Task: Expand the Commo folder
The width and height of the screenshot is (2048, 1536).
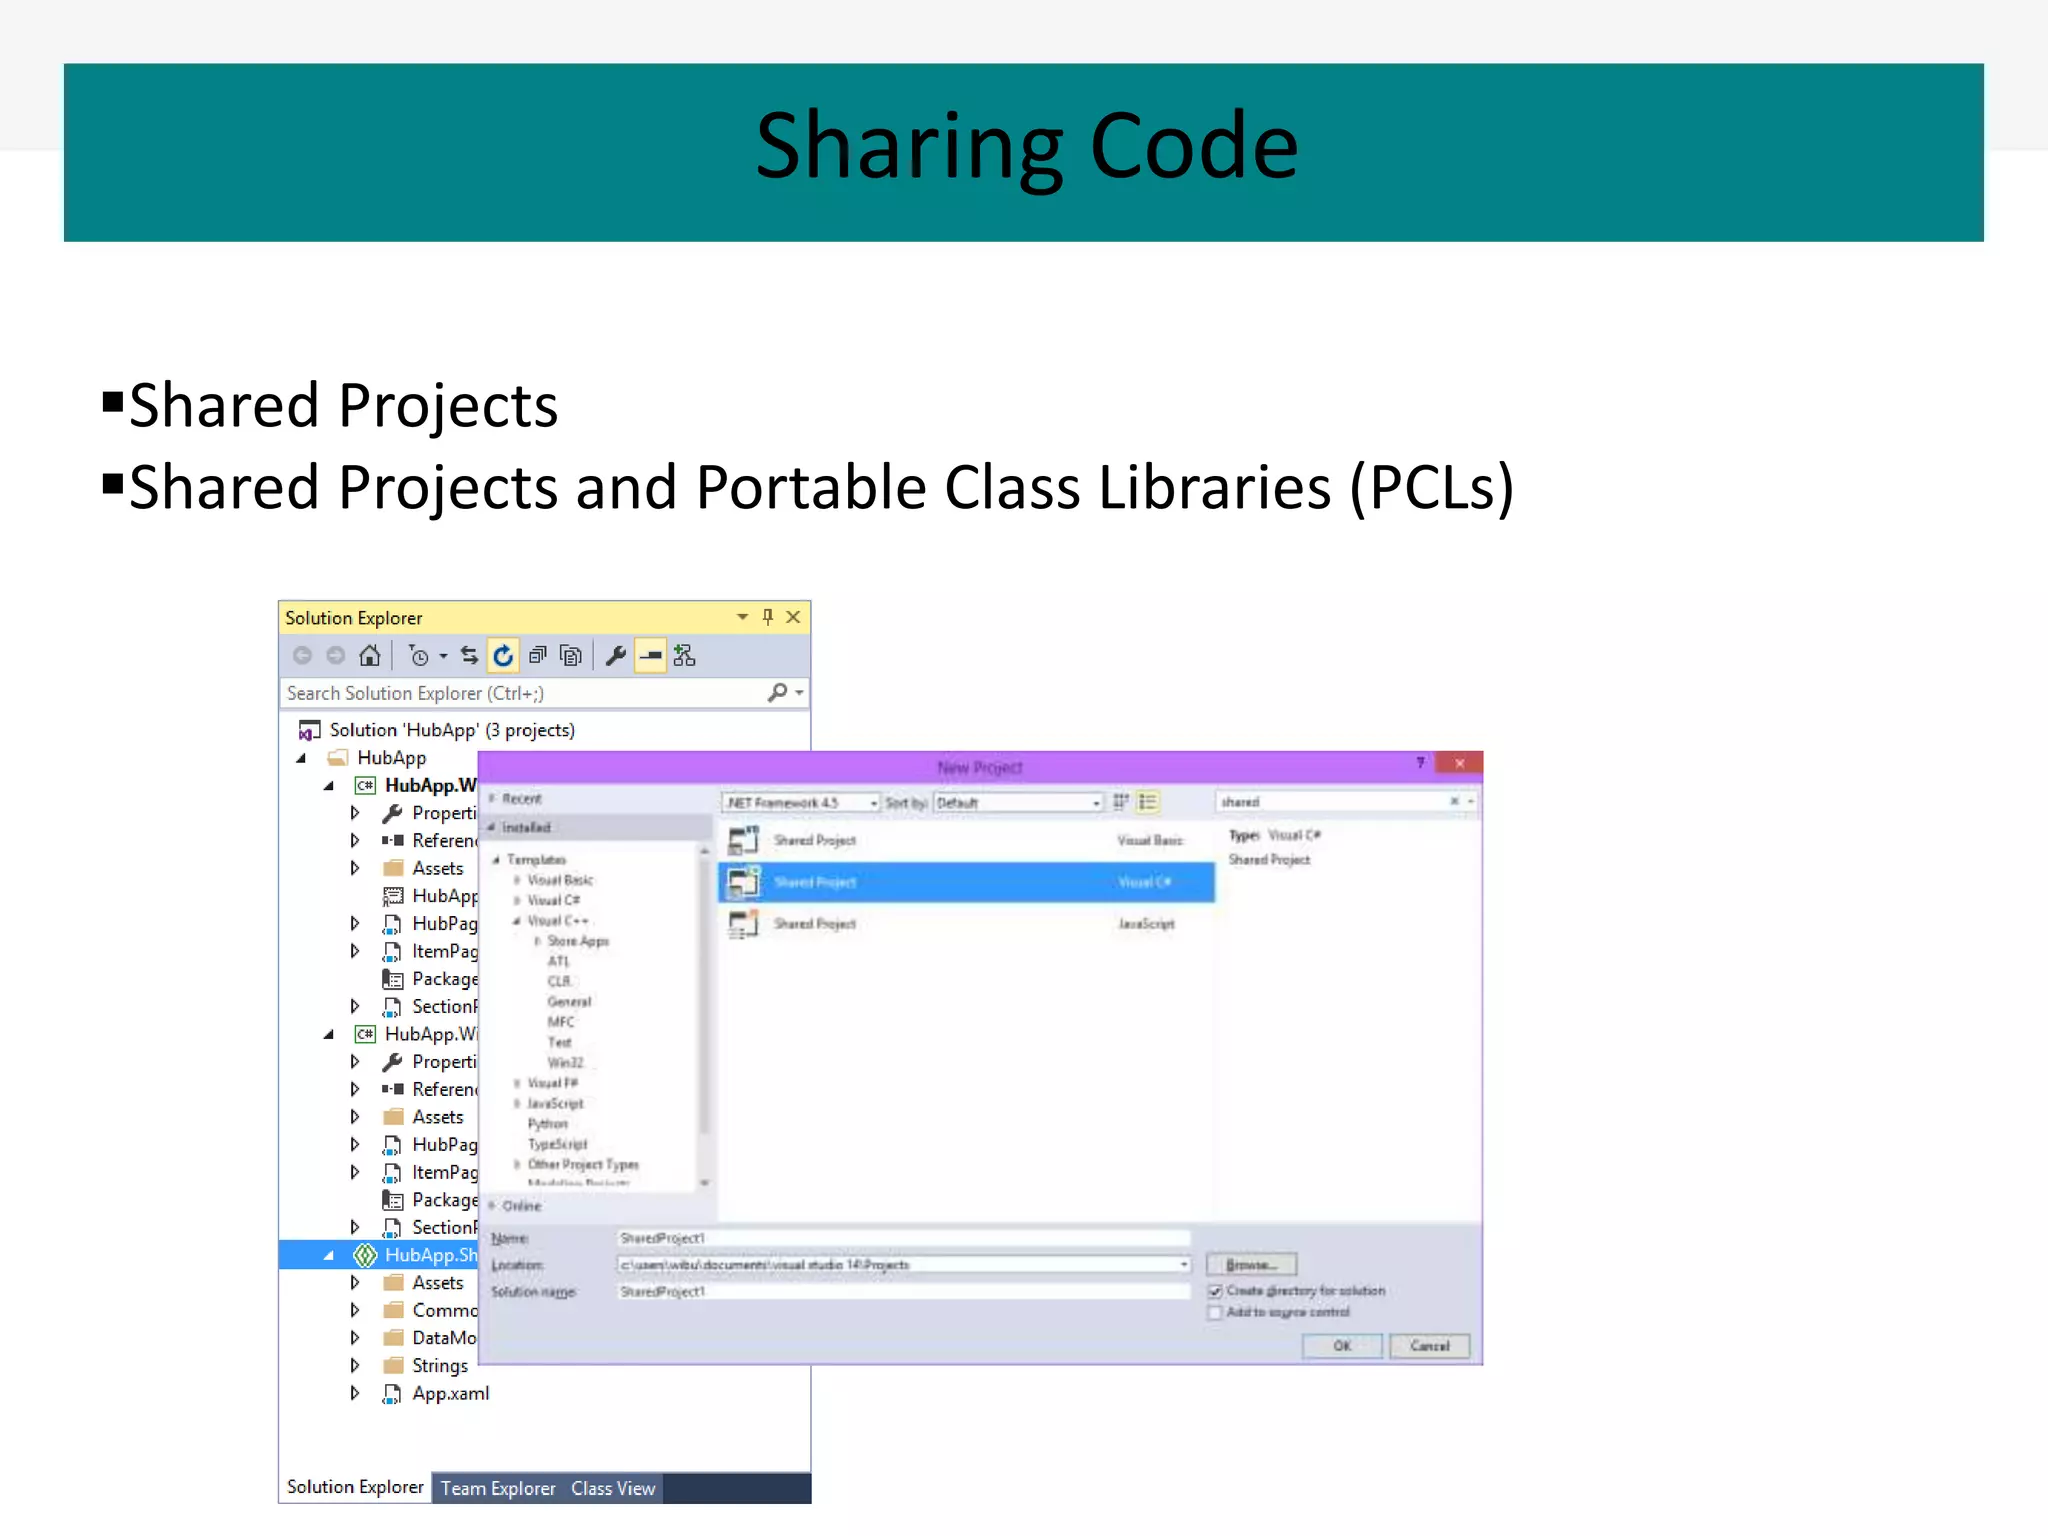Action: tap(355, 1310)
